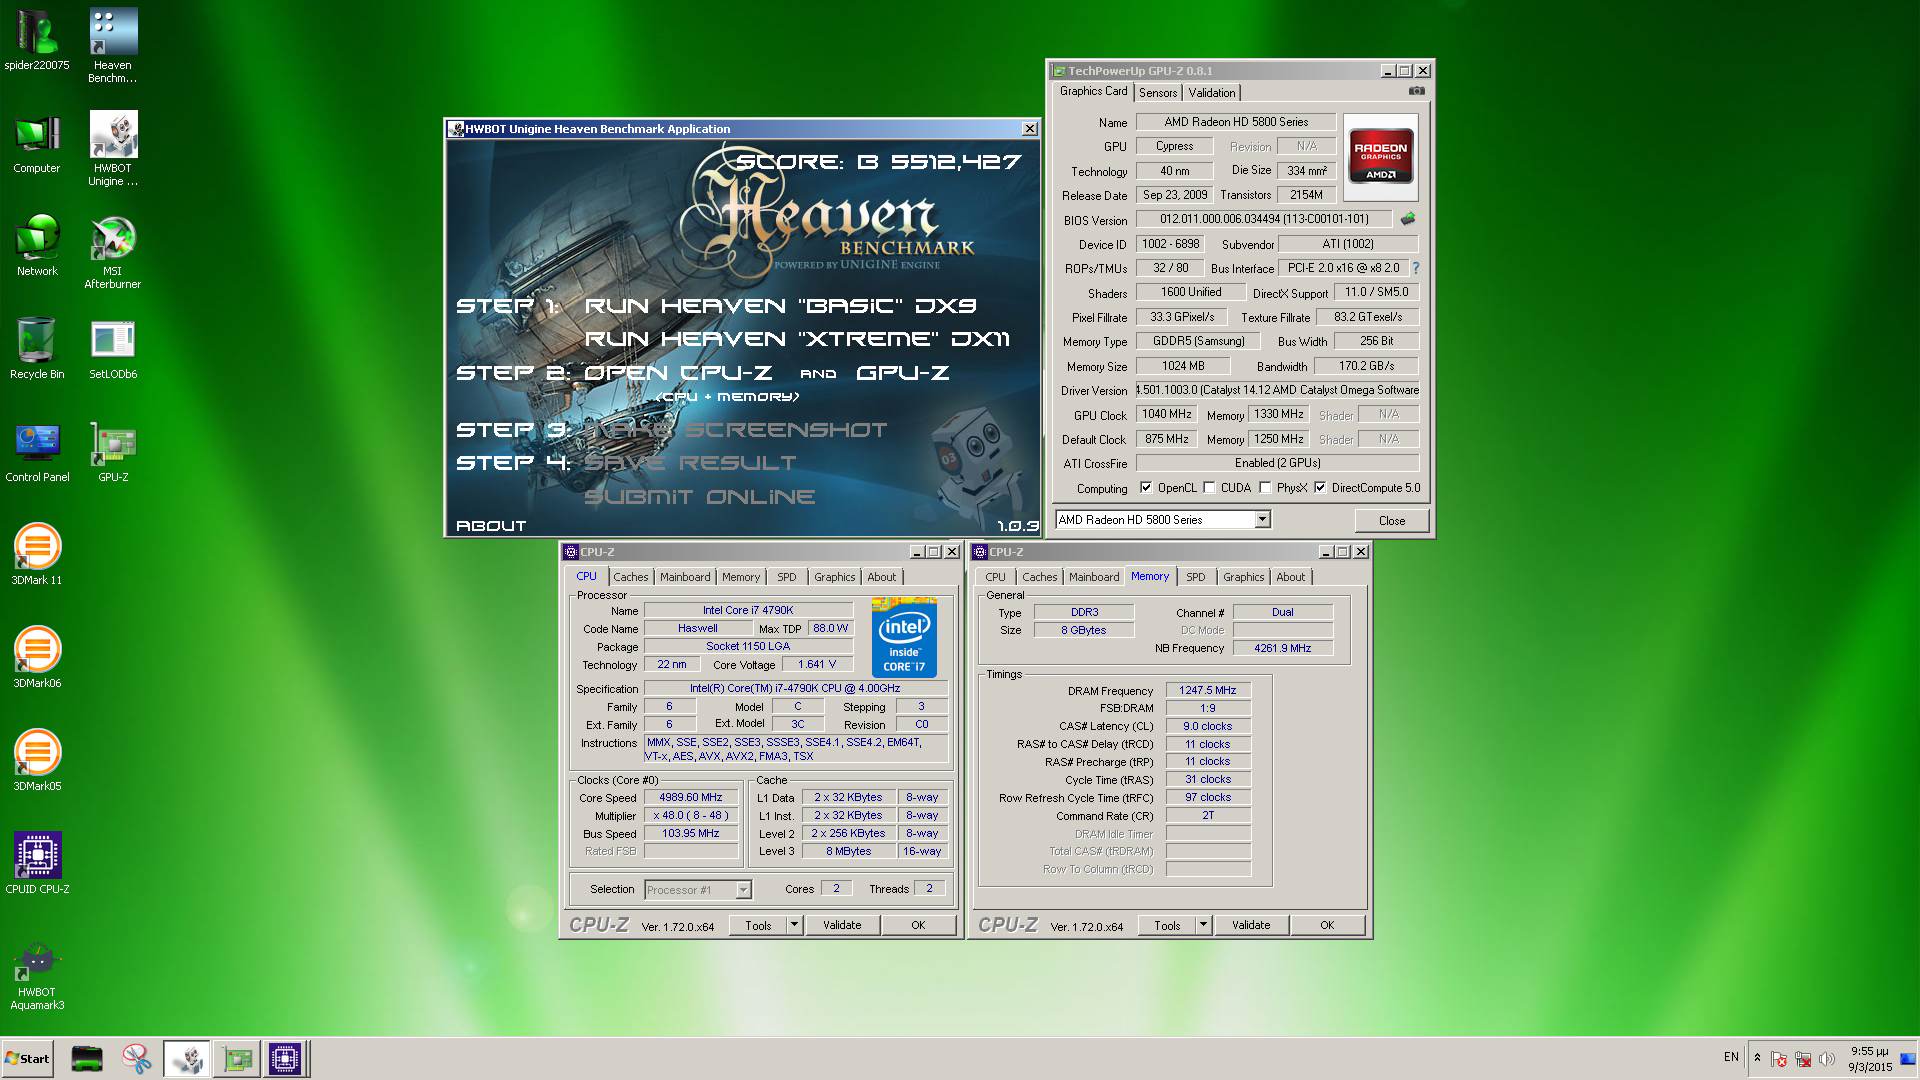Click Run Heaven "Xtreme" DX11 option

[797, 339]
